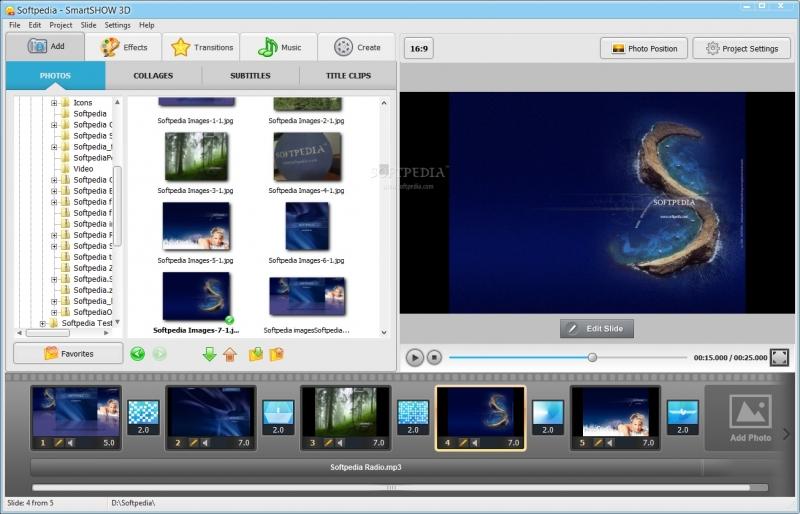This screenshot has width=800, height=514.
Task: Toggle the 16:9 aspect ratio button
Action: (418, 48)
